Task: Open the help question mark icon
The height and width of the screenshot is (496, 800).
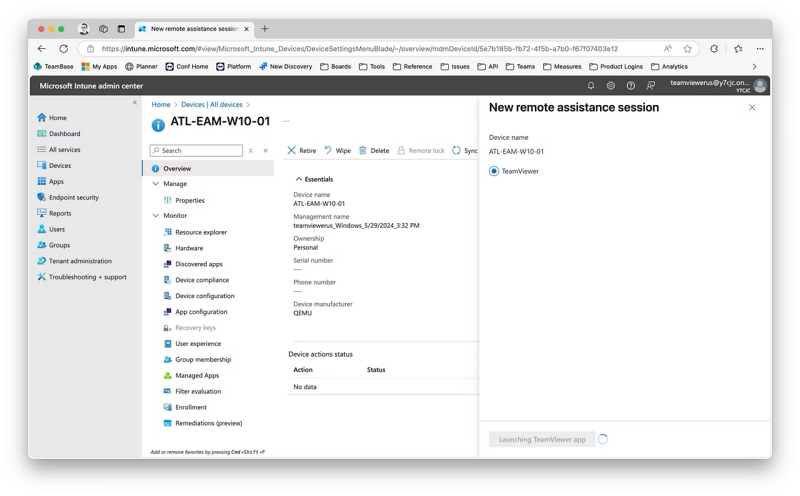Action: pyautogui.click(x=631, y=86)
